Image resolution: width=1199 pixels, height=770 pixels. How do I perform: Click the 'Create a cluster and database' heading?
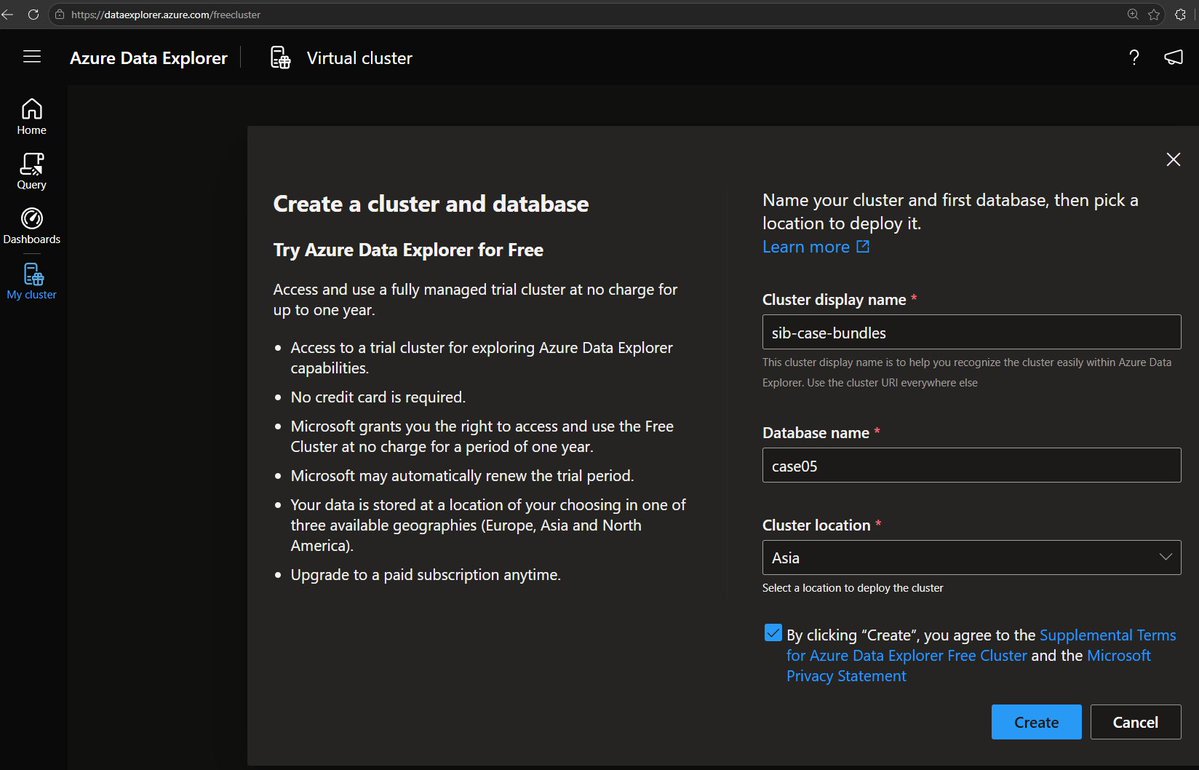431,203
